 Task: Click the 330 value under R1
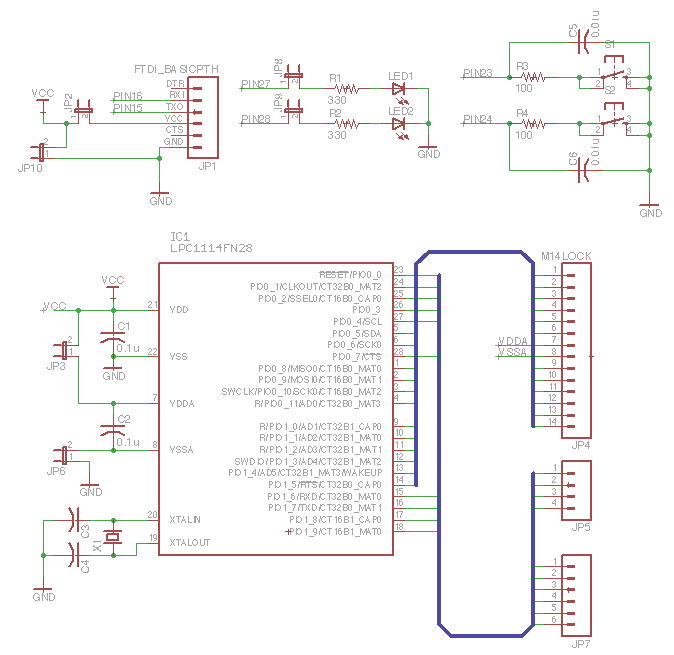337,101
